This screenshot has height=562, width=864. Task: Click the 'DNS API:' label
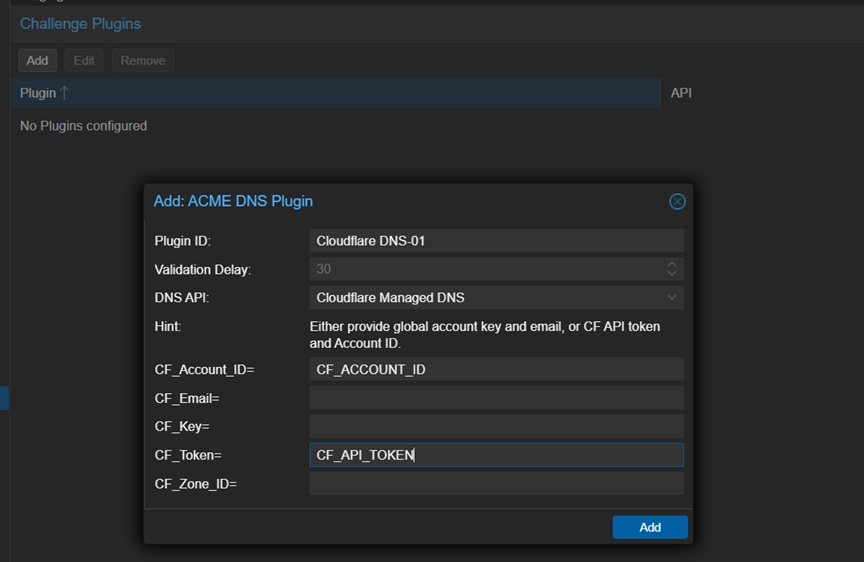pyautogui.click(x=182, y=298)
